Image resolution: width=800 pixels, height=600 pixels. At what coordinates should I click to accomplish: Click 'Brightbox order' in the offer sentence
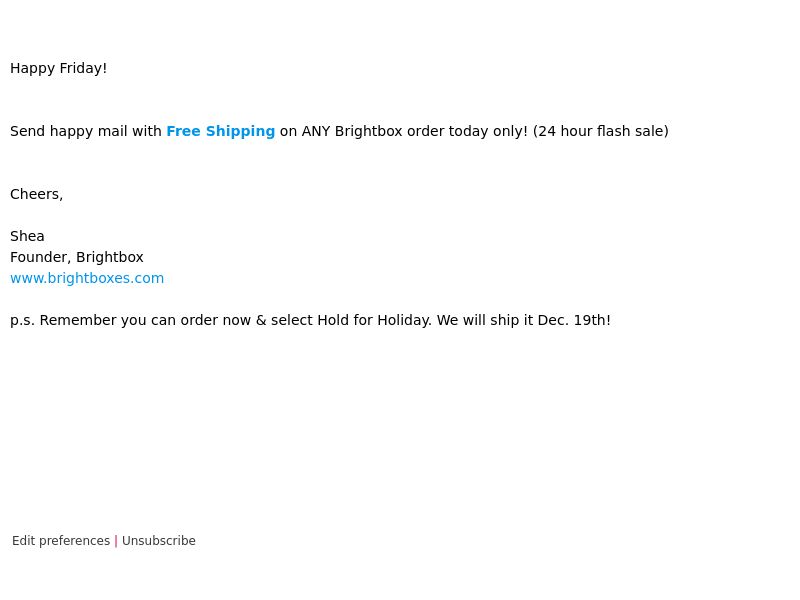[x=389, y=131]
